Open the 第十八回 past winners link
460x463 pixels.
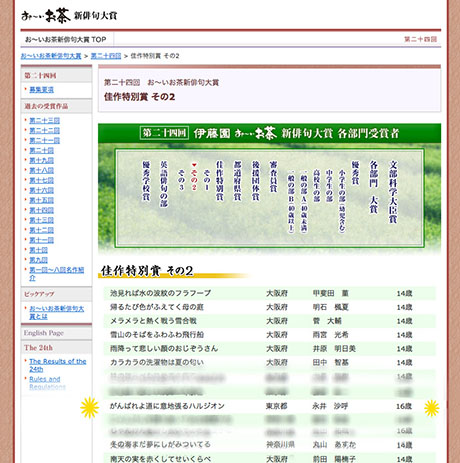(x=42, y=170)
